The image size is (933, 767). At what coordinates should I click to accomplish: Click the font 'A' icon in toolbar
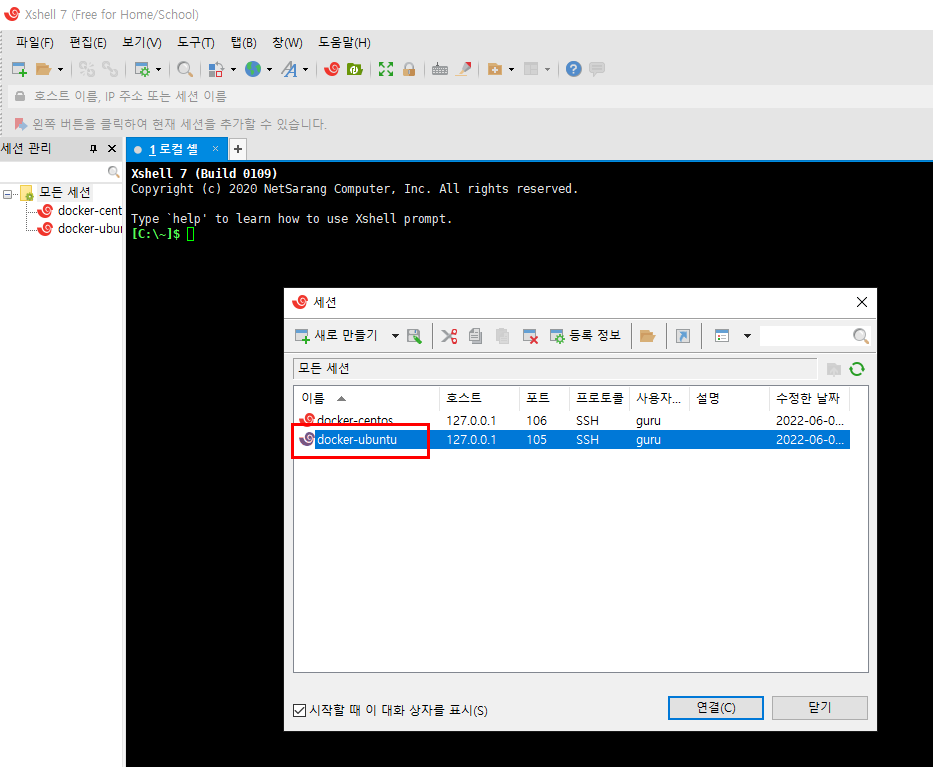click(x=289, y=69)
